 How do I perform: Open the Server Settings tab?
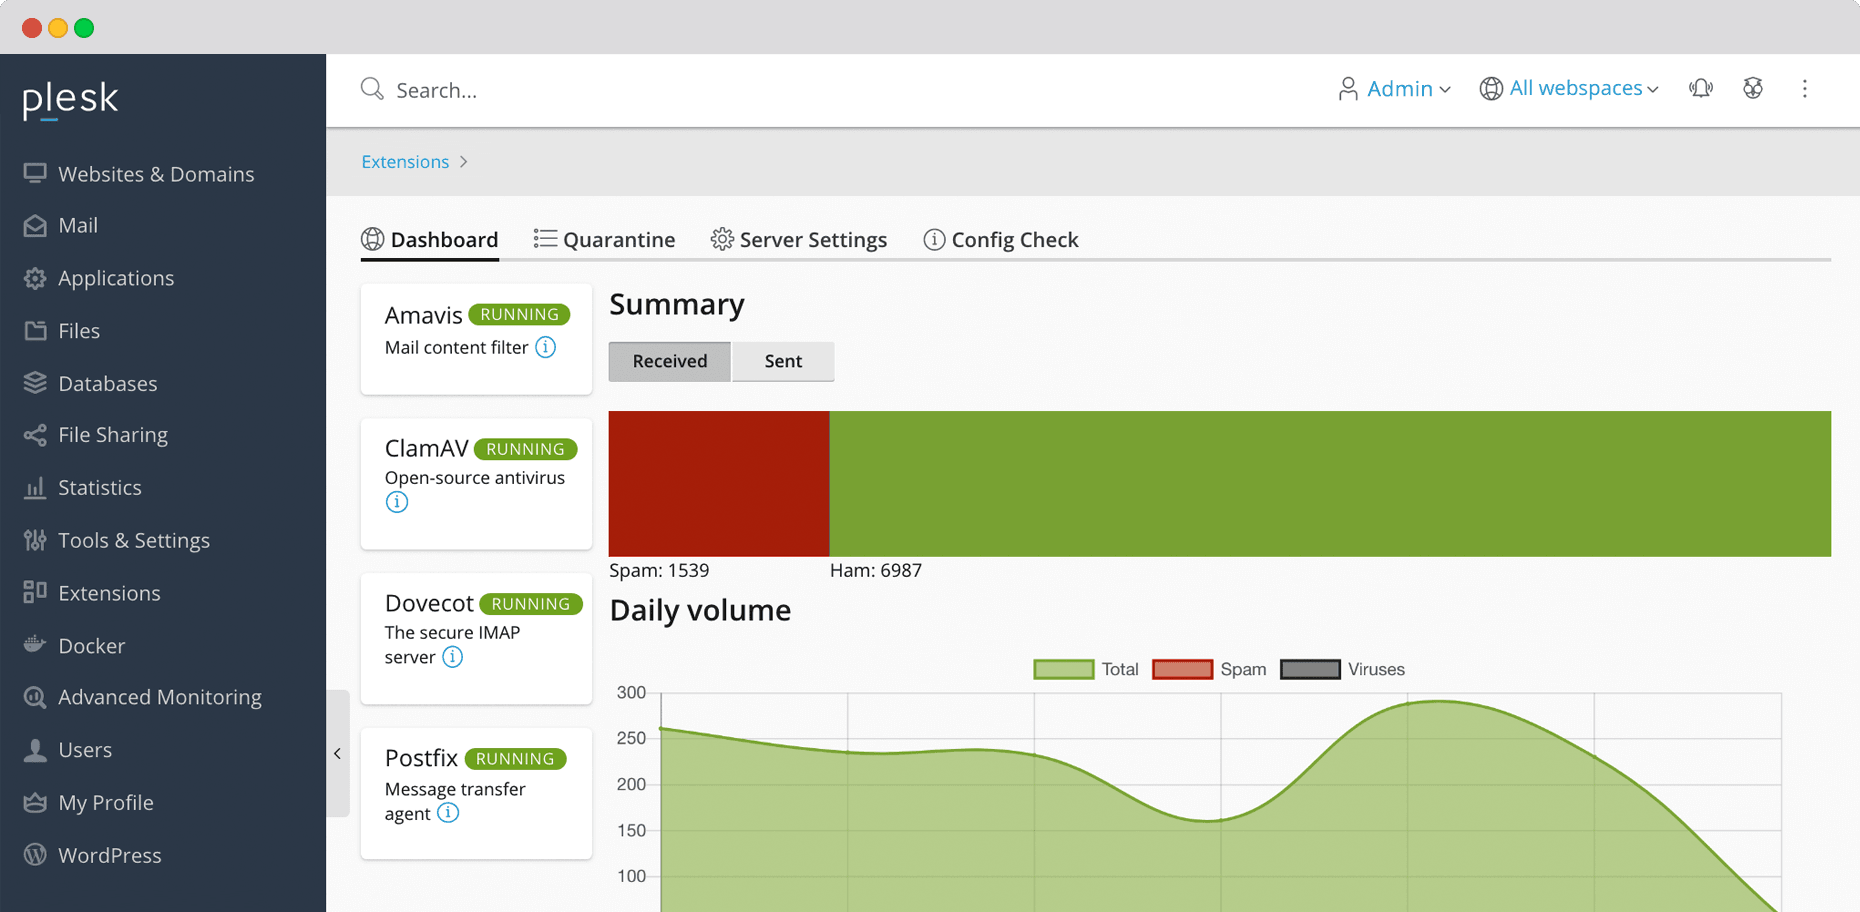click(799, 240)
